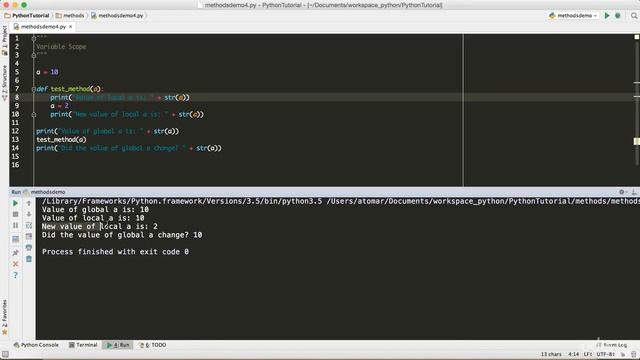Rerun methodsdemo with the Run panel's green arrow
This screenshot has width=640, height=360.
pyautogui.click(x=16, y=203)
